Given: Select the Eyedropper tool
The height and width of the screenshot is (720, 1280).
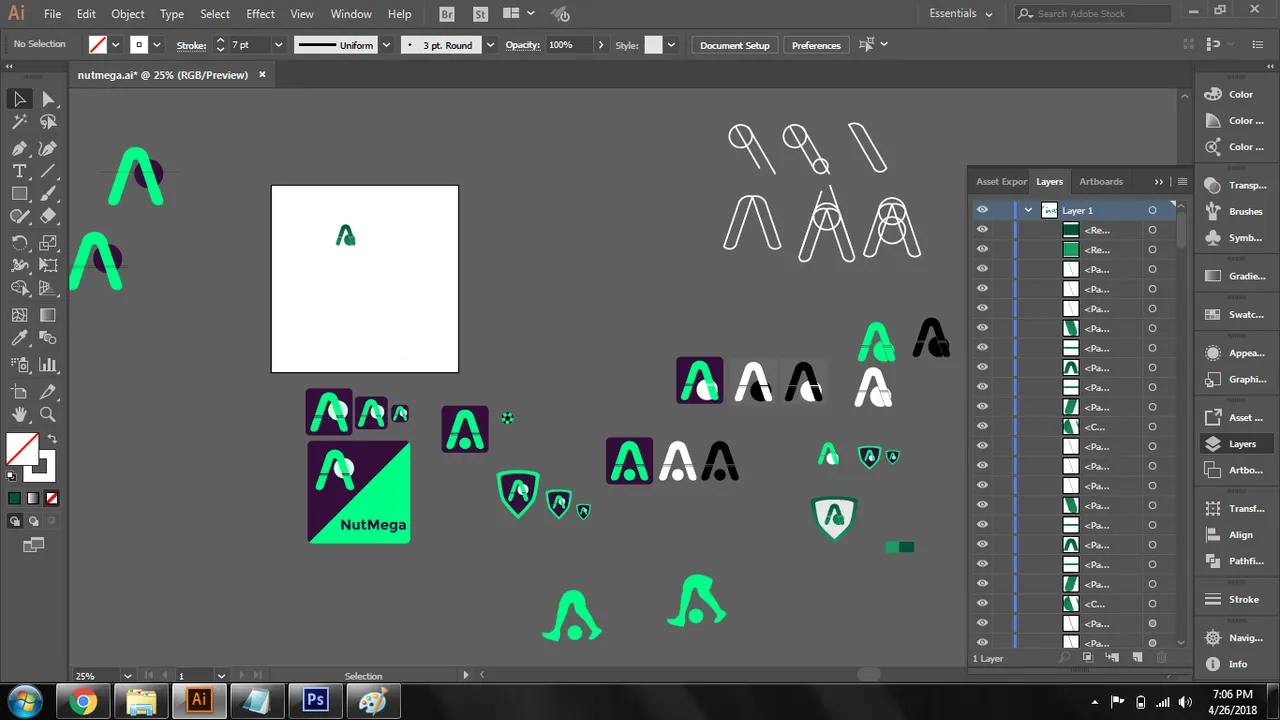Looking at the screenshot, I should point(19,339).
